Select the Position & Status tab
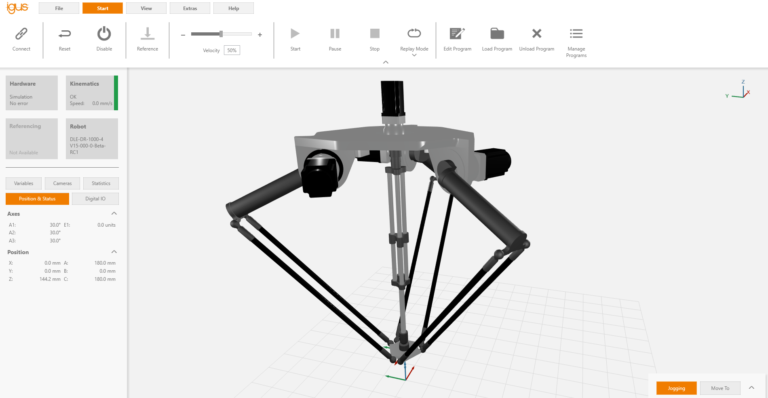Viewport: 768px width, 398px height. [x=37, y=199]
